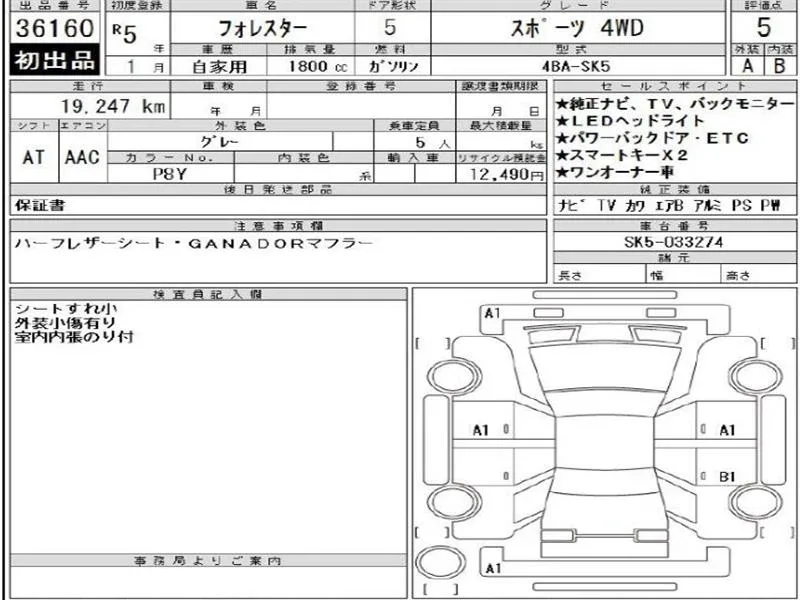800x600 pixels.
Task: Click the model code 4BA-SK5
Action: pos(577,66)
